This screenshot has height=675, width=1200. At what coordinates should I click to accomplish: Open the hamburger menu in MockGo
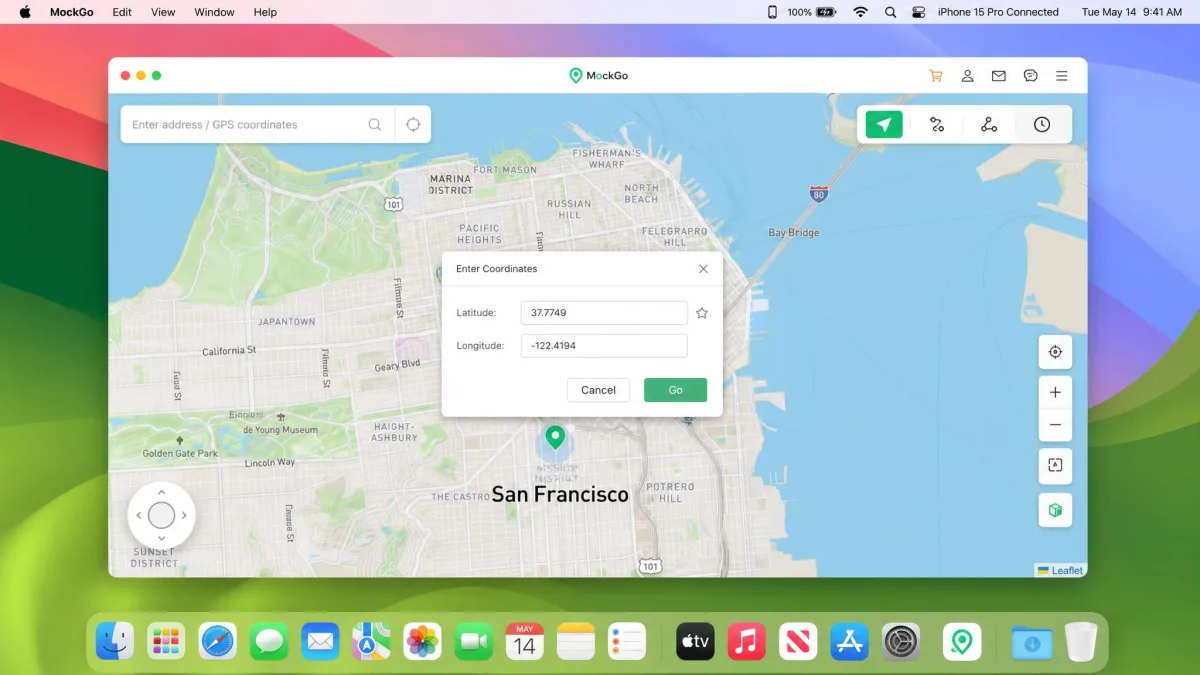[1062, 76]
